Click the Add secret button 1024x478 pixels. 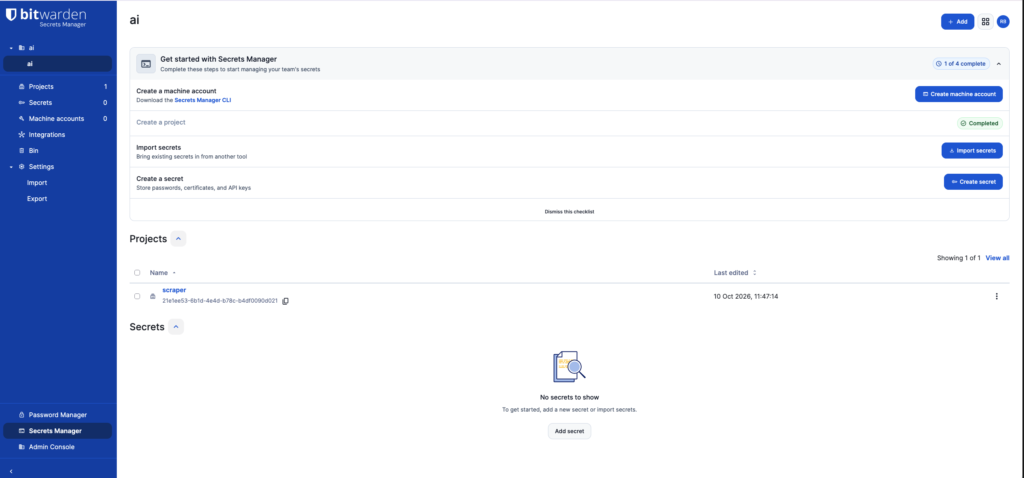click(x=569, y=431)
